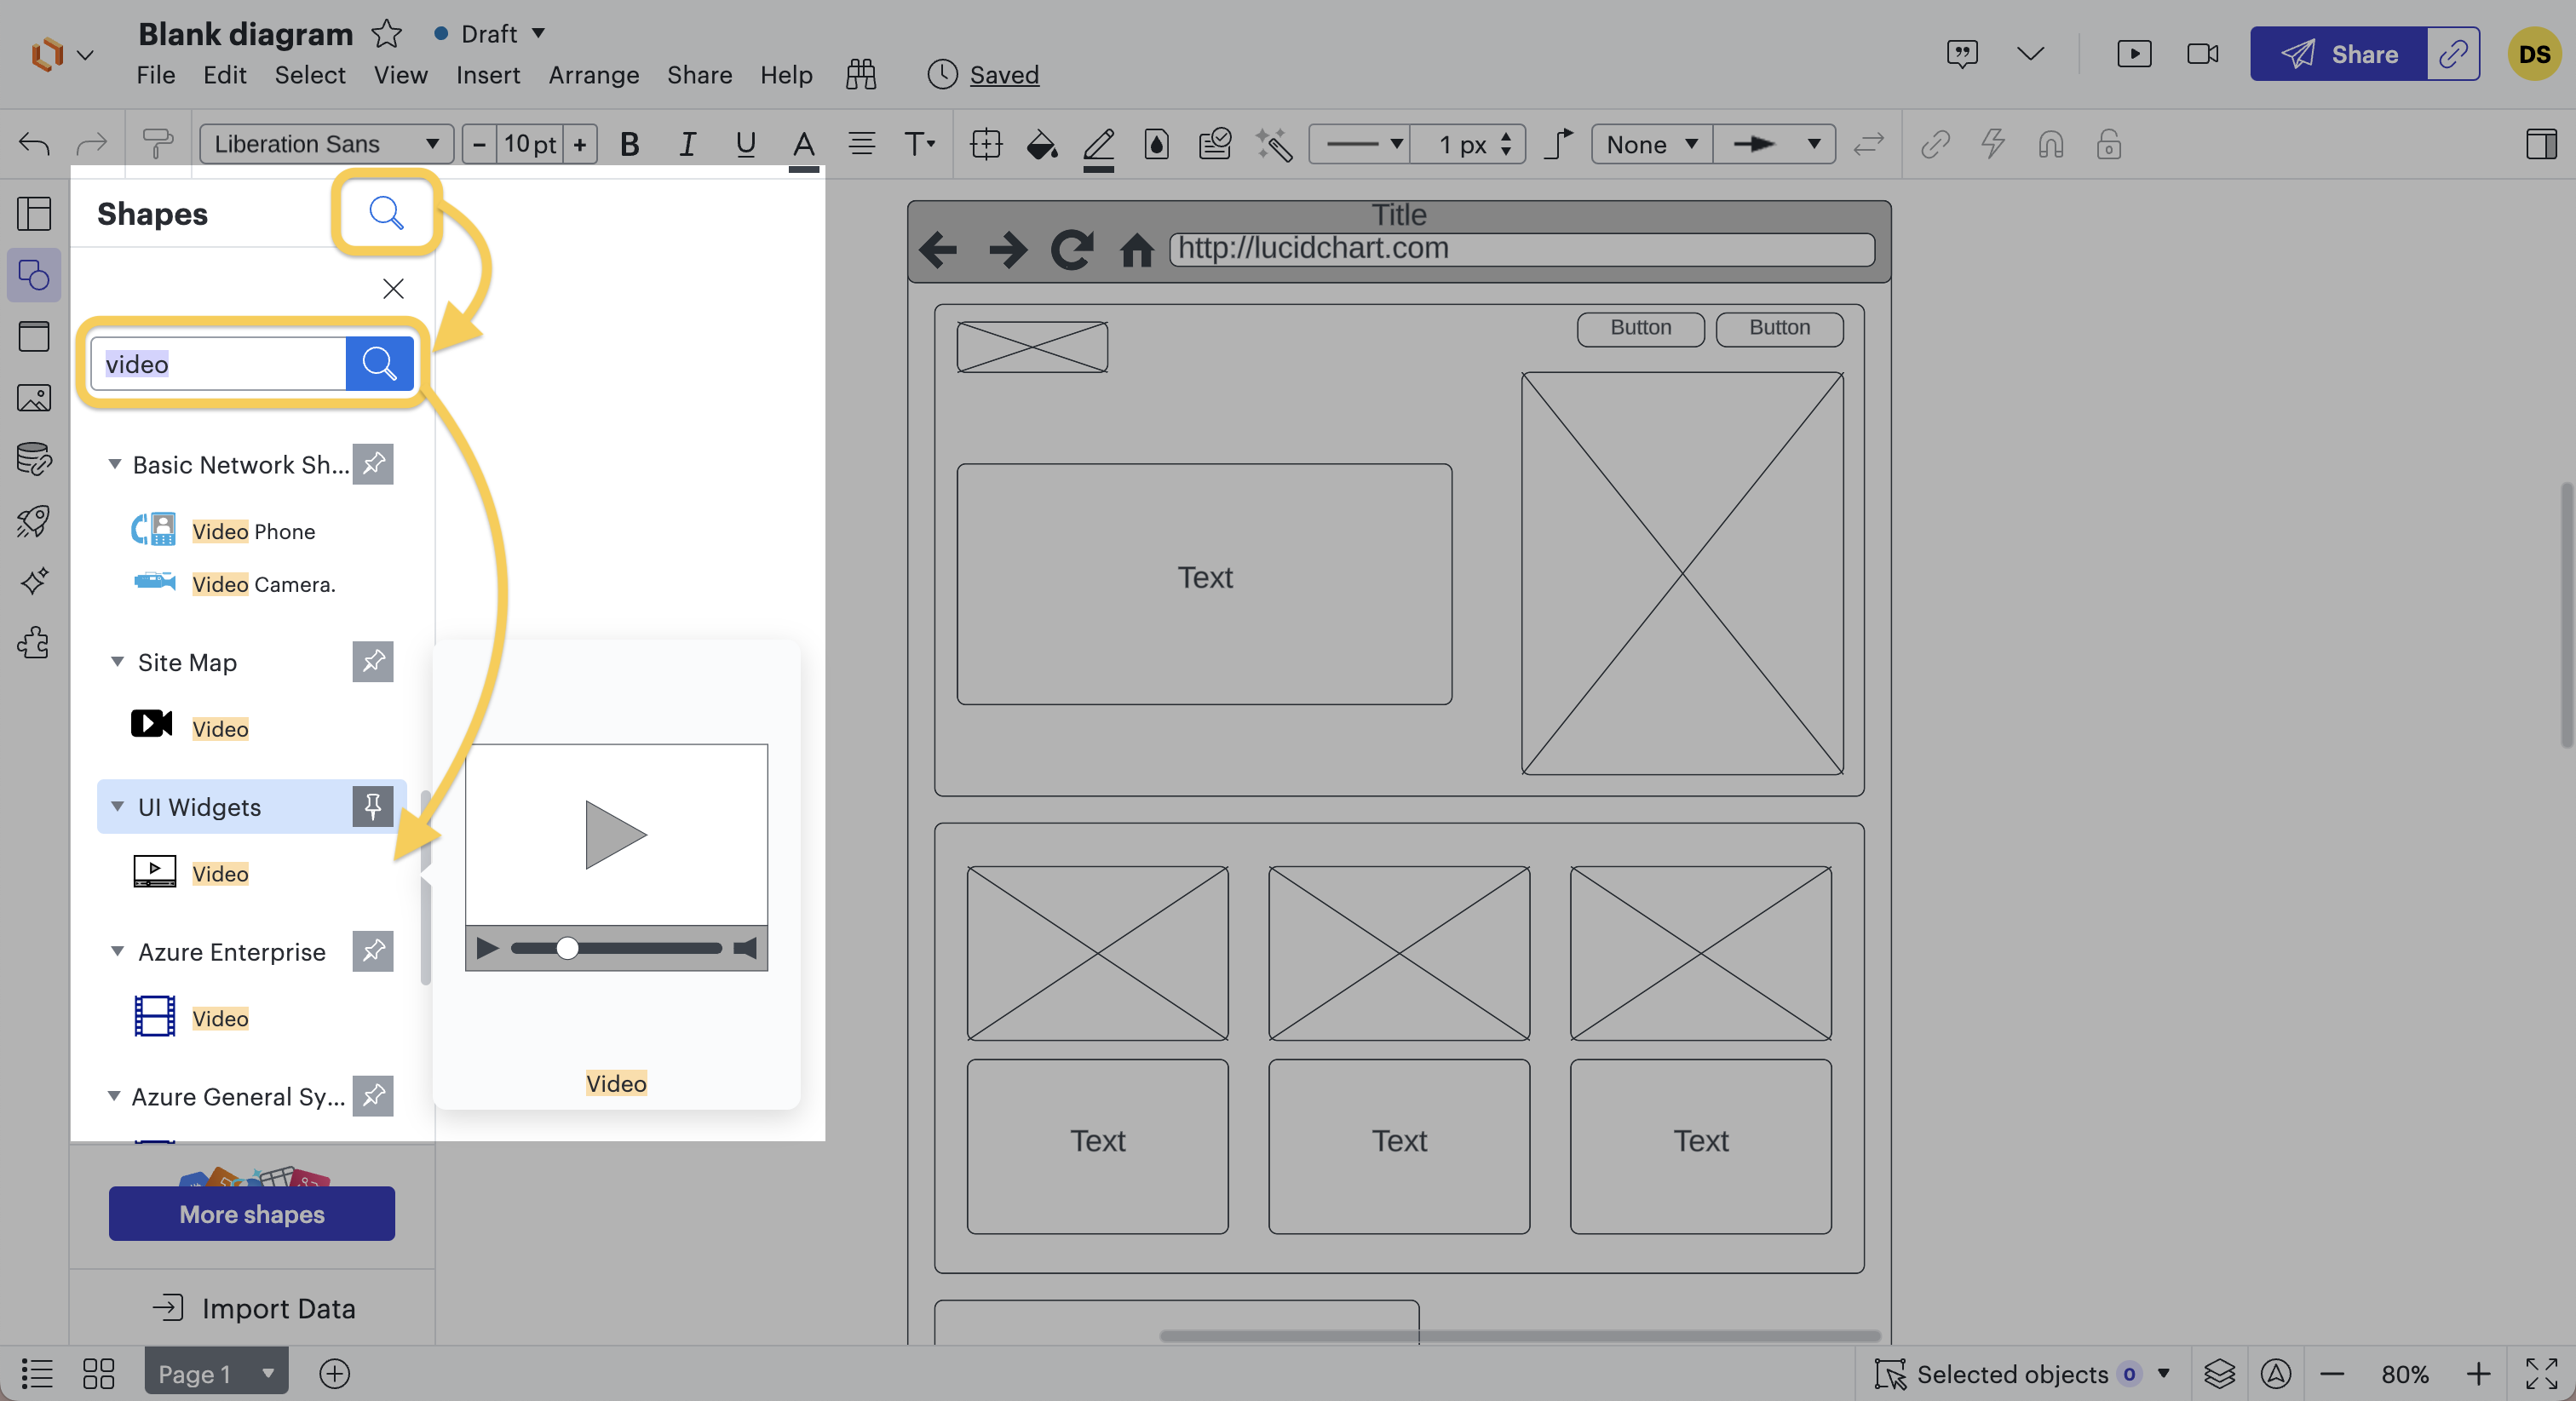This screenshot has height=1401, width=2576.
Task: Collapse the Basic Network Shapes section
Action: (x=115, y=464)
